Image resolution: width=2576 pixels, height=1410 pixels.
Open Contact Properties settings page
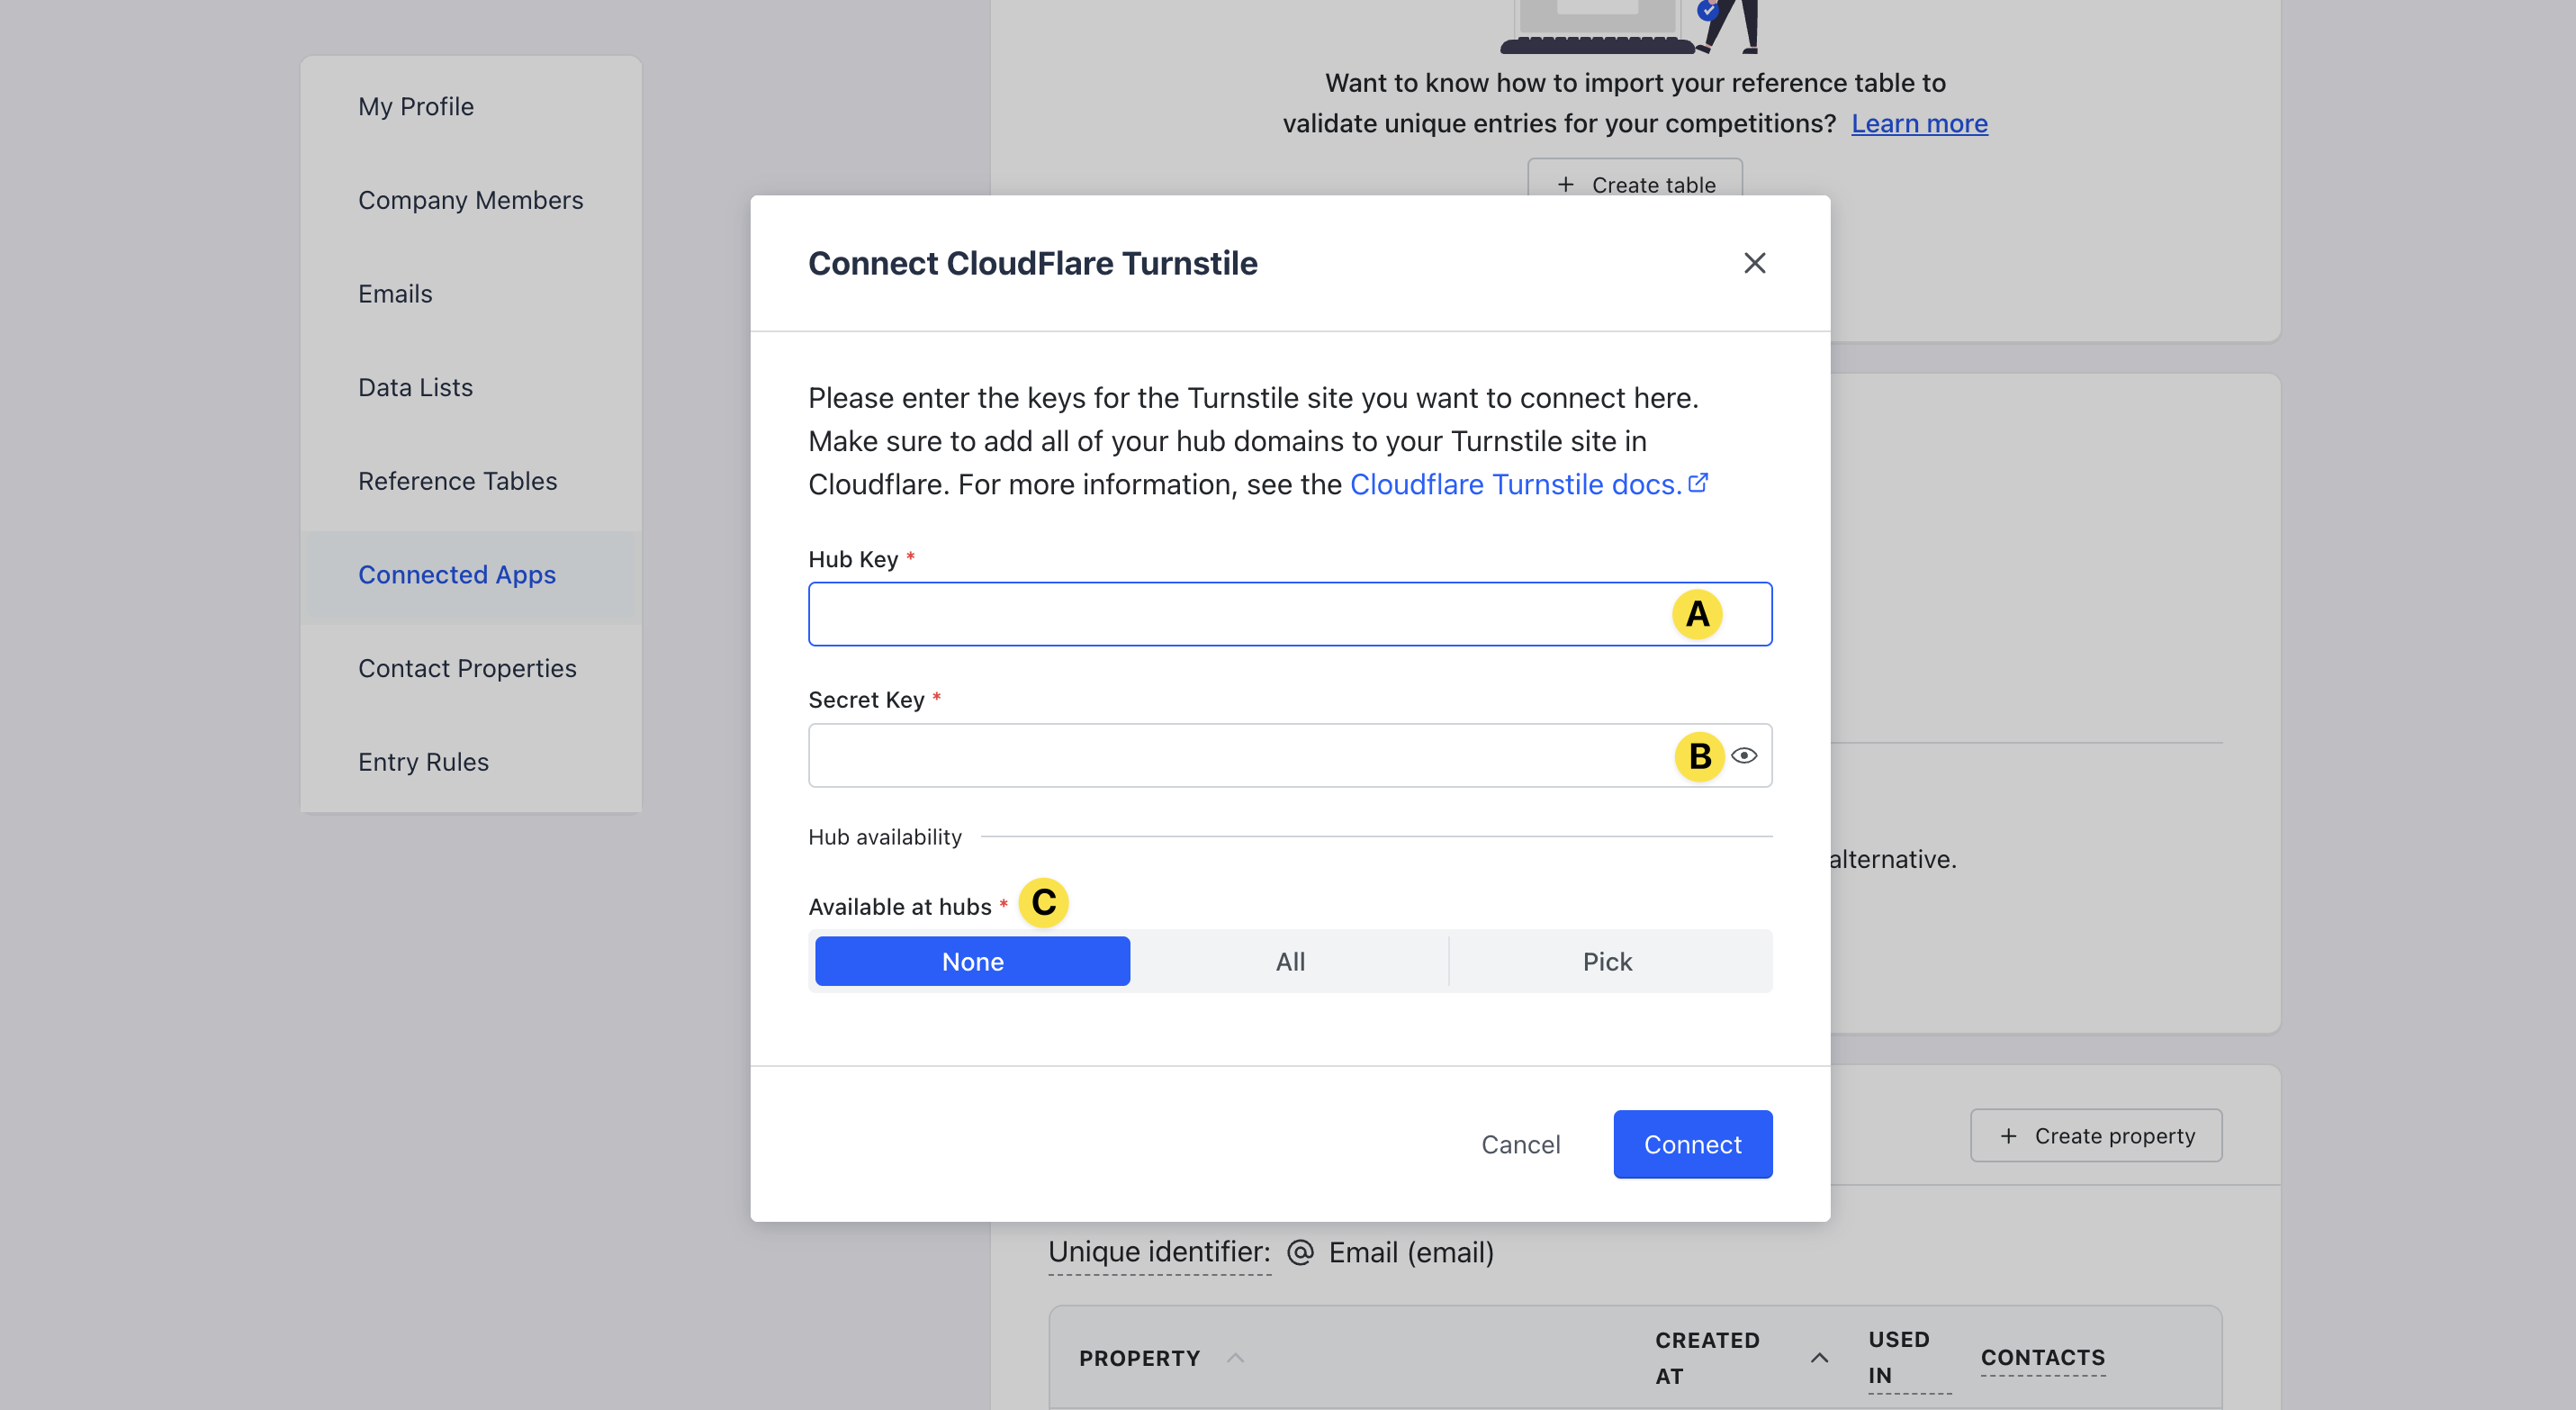467,668
